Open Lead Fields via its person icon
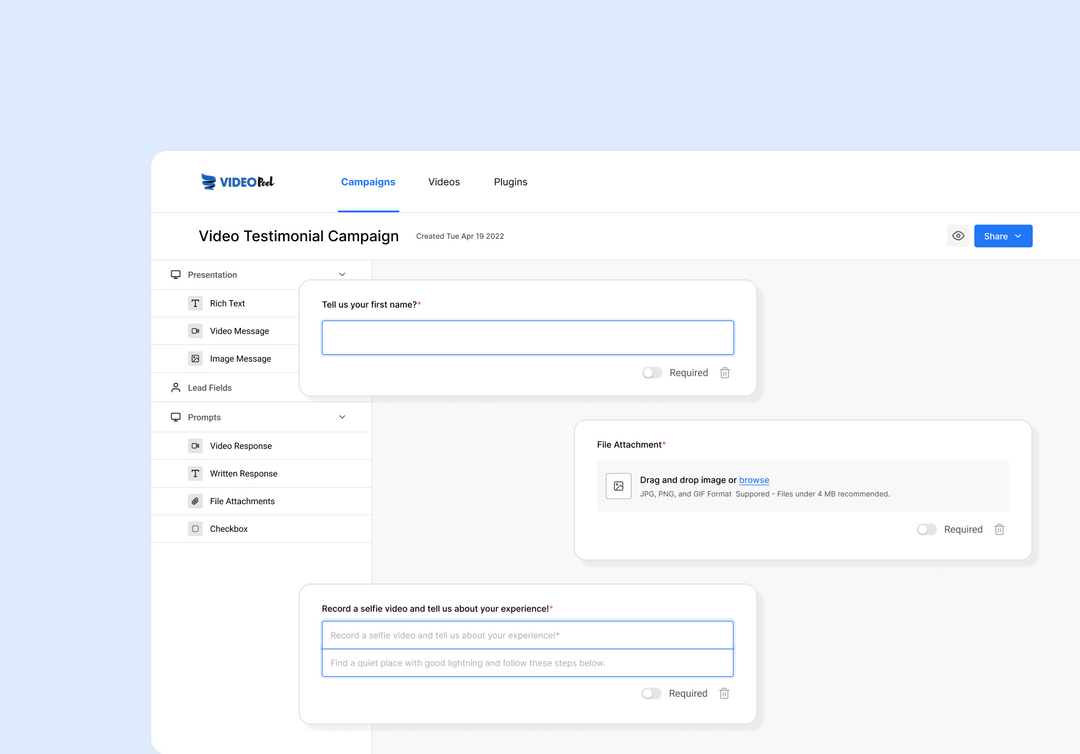The image size is (1080, 754). coord(175,387)
